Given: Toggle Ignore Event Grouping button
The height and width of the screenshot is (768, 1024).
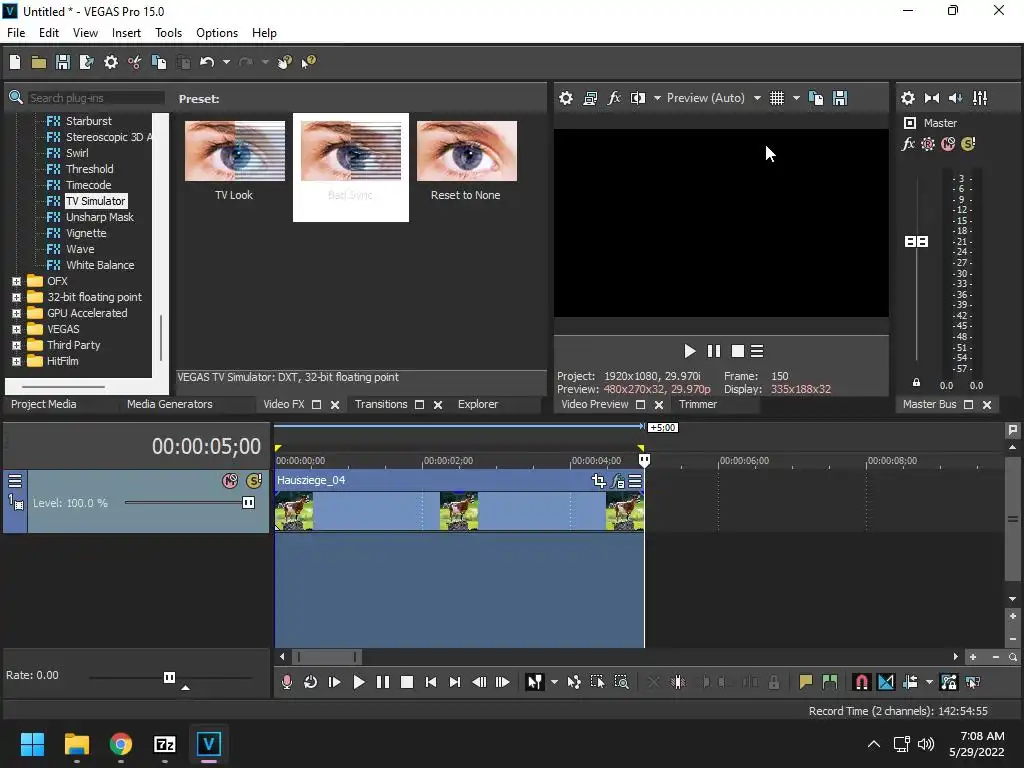Looking at the screenshot, I should coord(973,682).
